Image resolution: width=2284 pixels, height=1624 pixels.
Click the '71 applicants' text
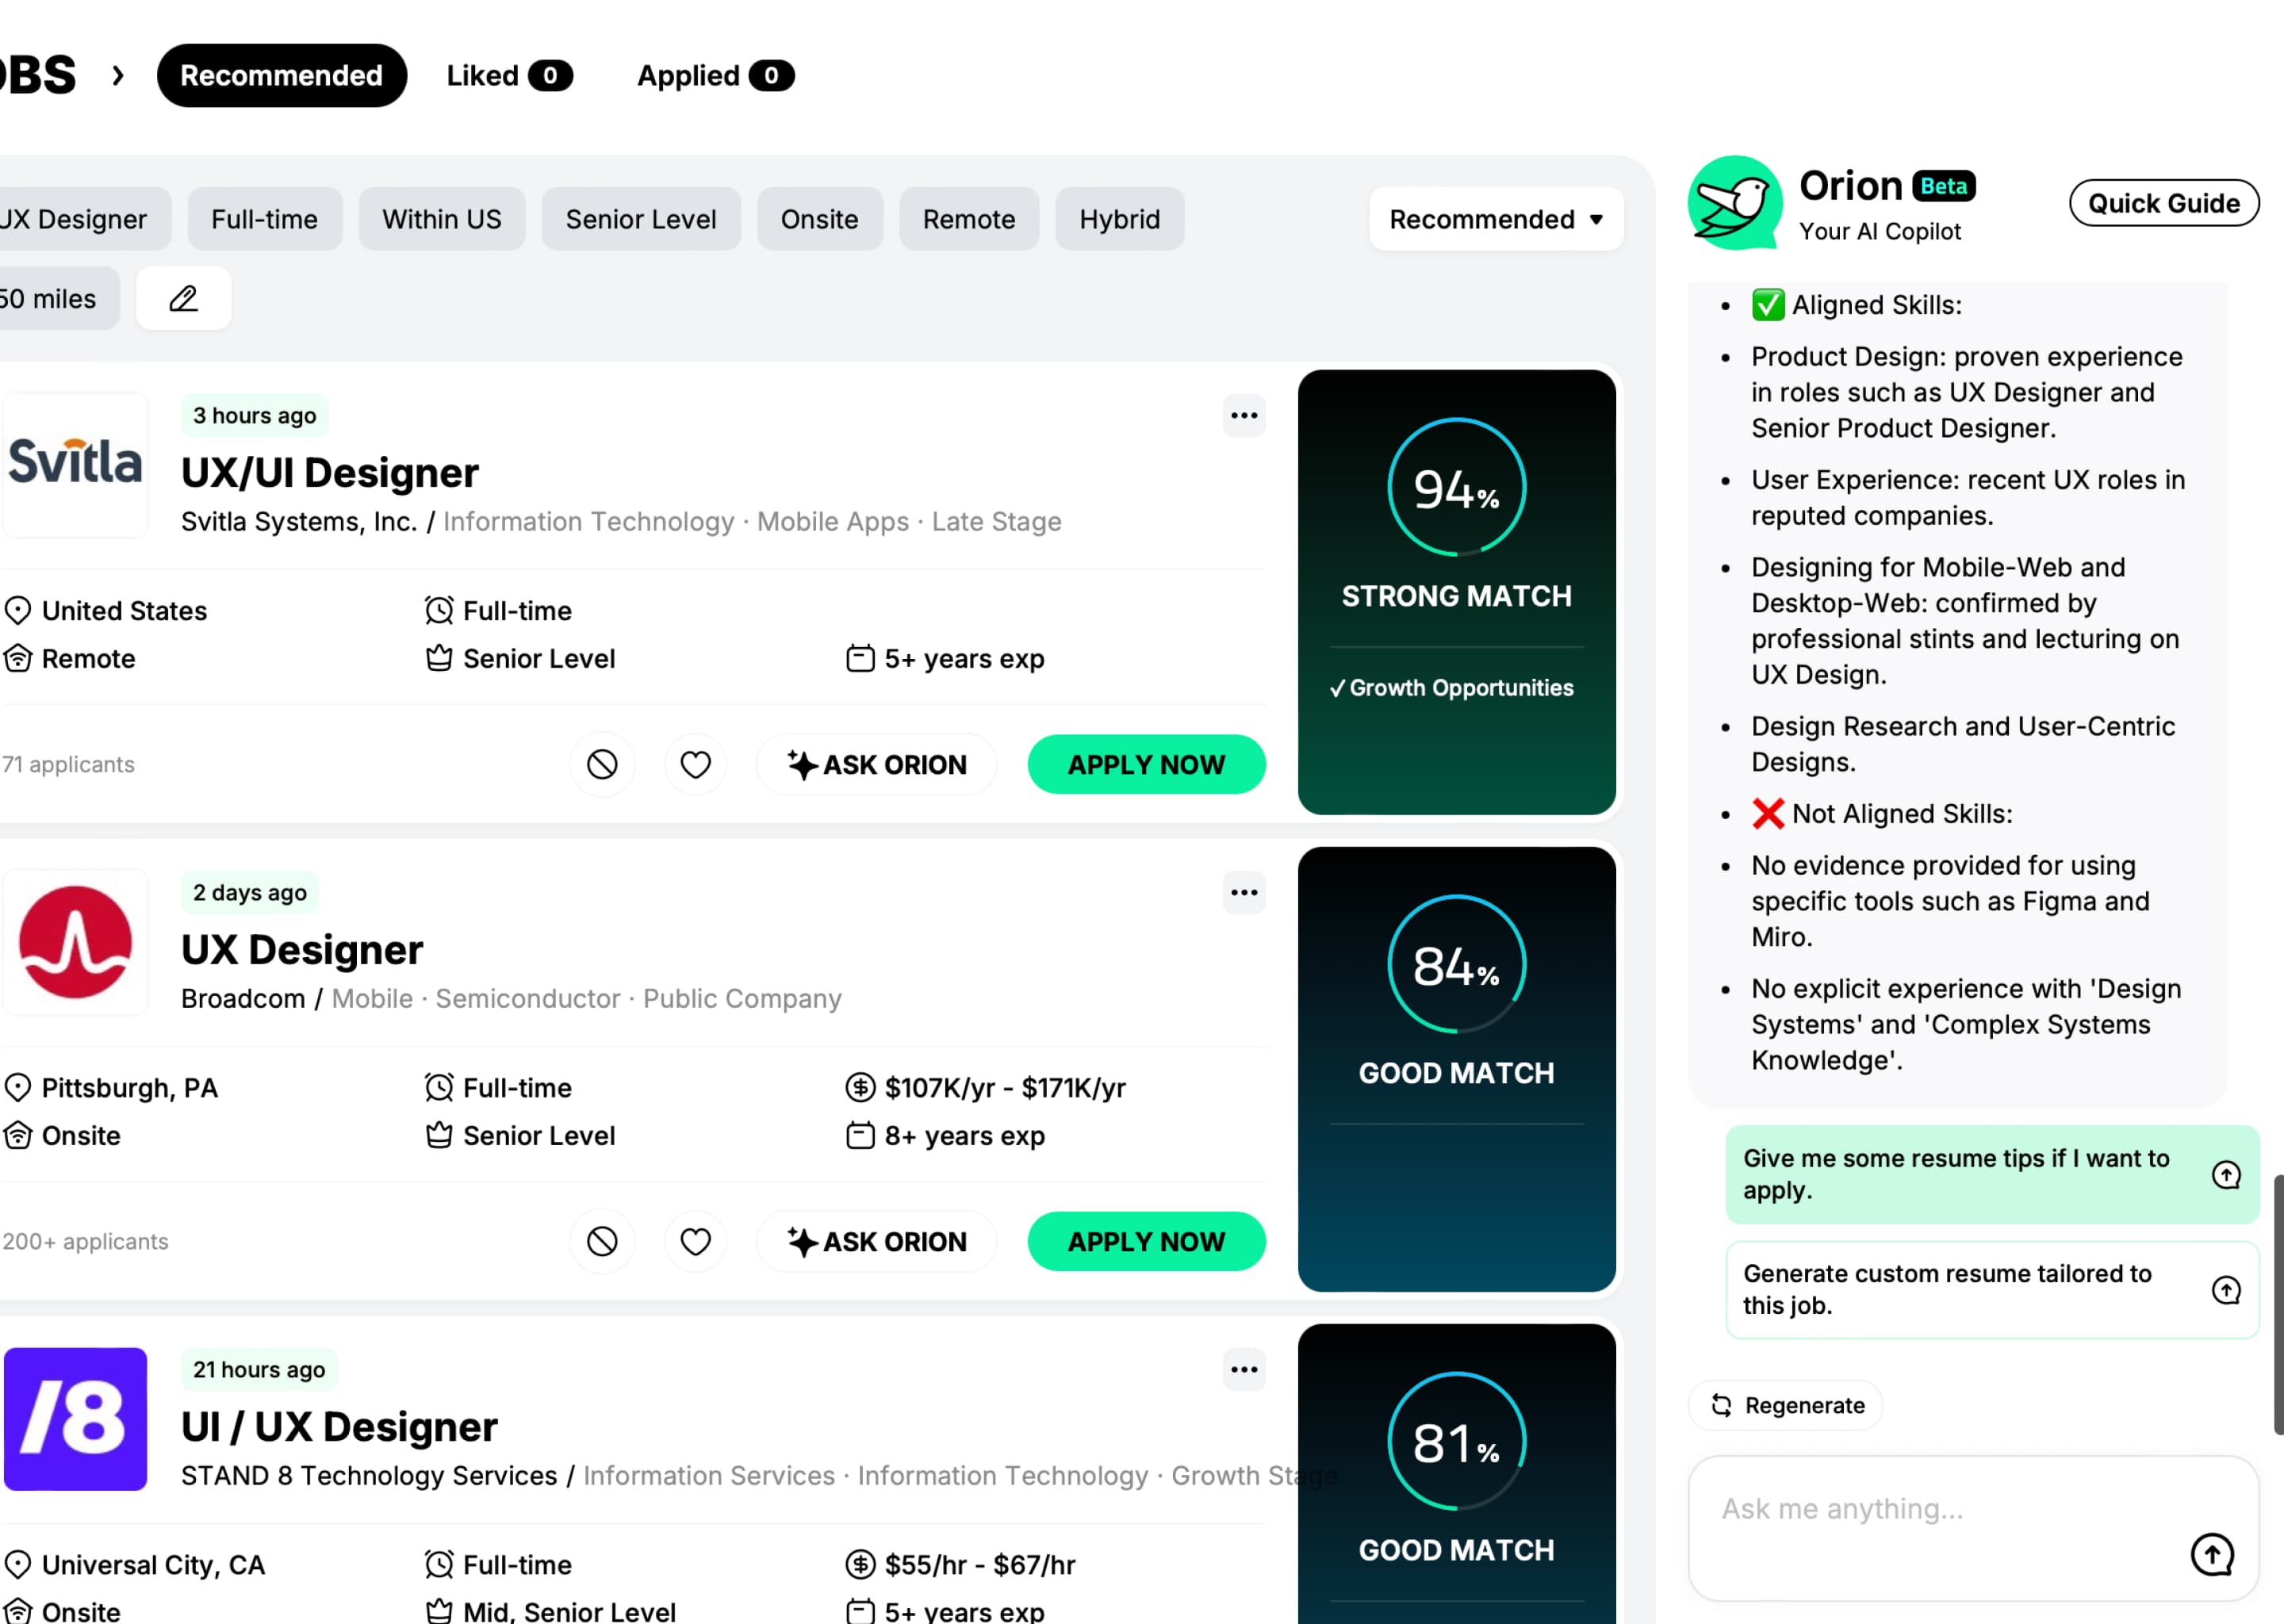[68, 765]
